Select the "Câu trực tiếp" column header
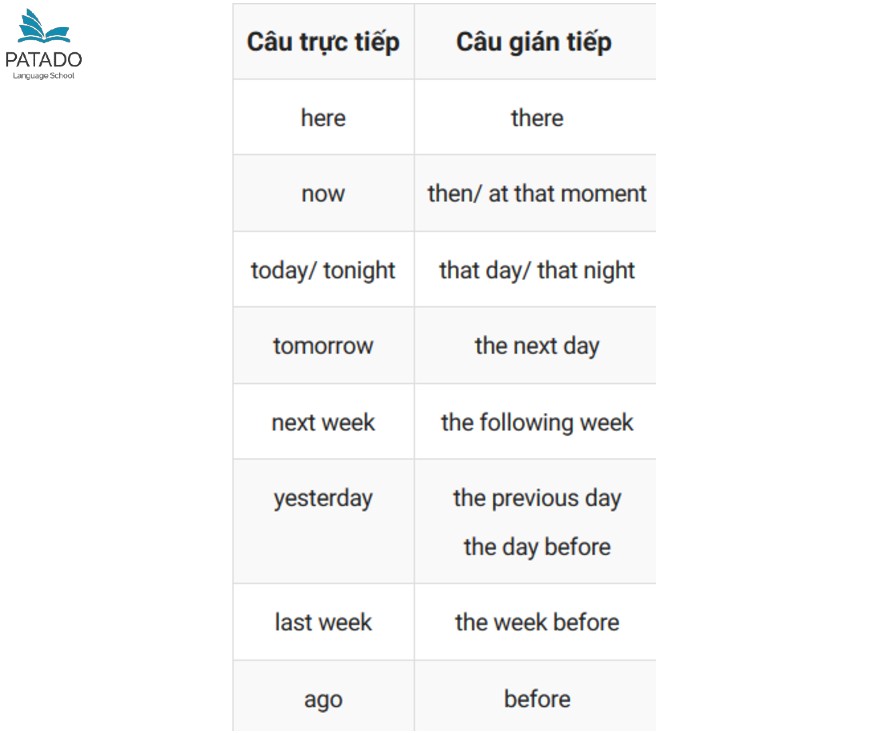Viewport: 887px width, 733px height. [x=323, y=42]
